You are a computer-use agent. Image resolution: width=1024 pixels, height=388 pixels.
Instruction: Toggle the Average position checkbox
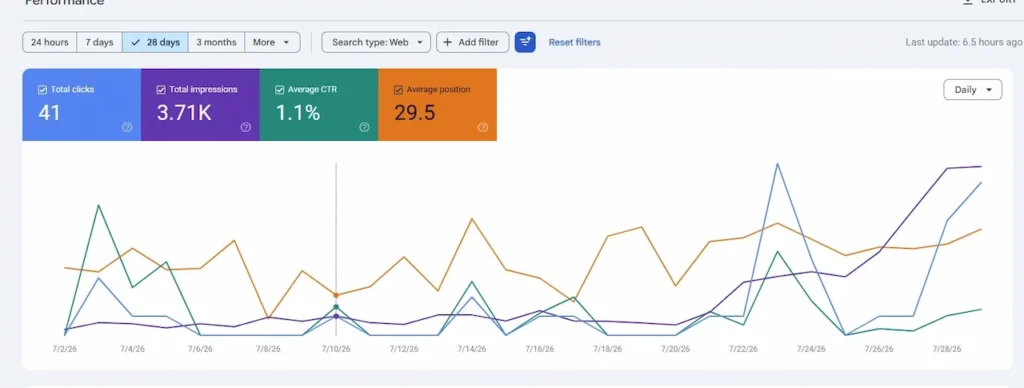398,89
